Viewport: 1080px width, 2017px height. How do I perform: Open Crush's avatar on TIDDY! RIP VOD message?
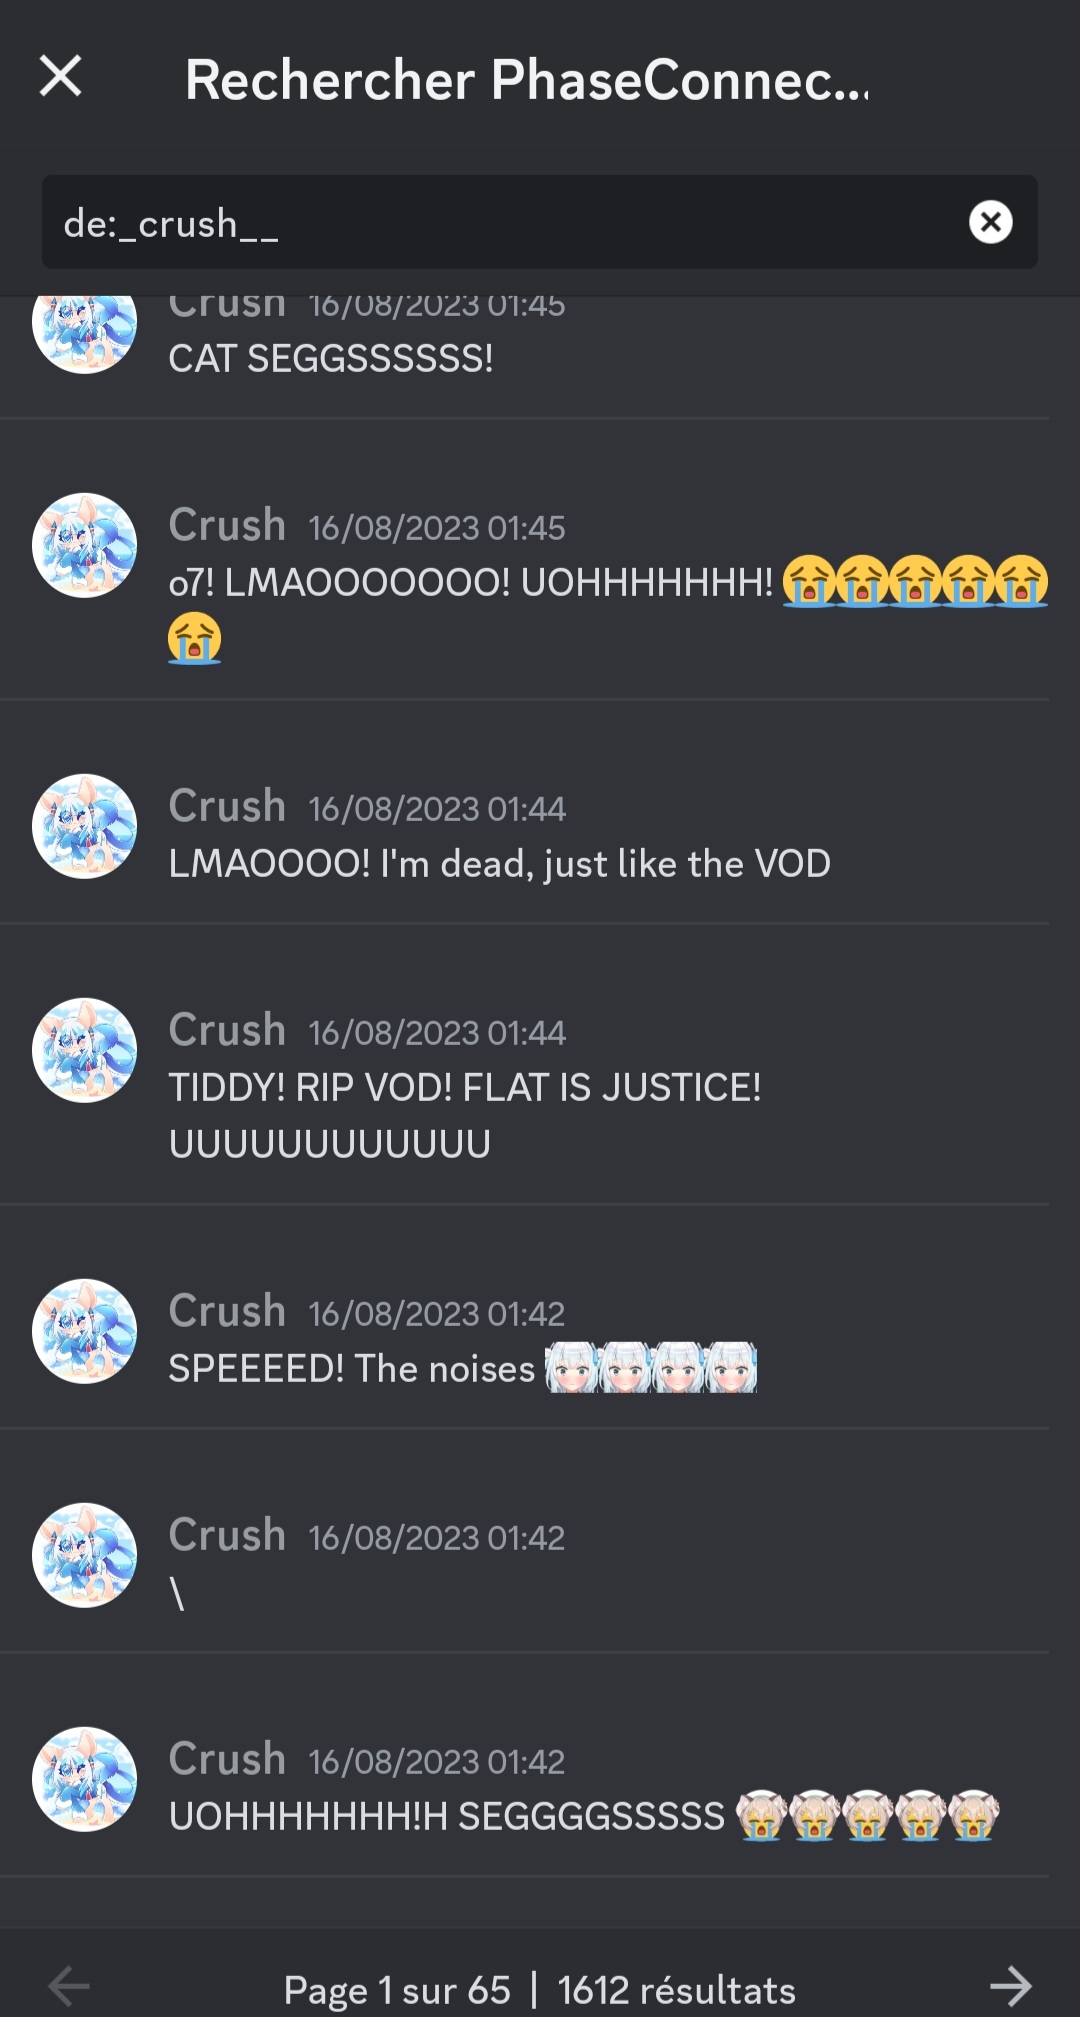click(84, 1050)
